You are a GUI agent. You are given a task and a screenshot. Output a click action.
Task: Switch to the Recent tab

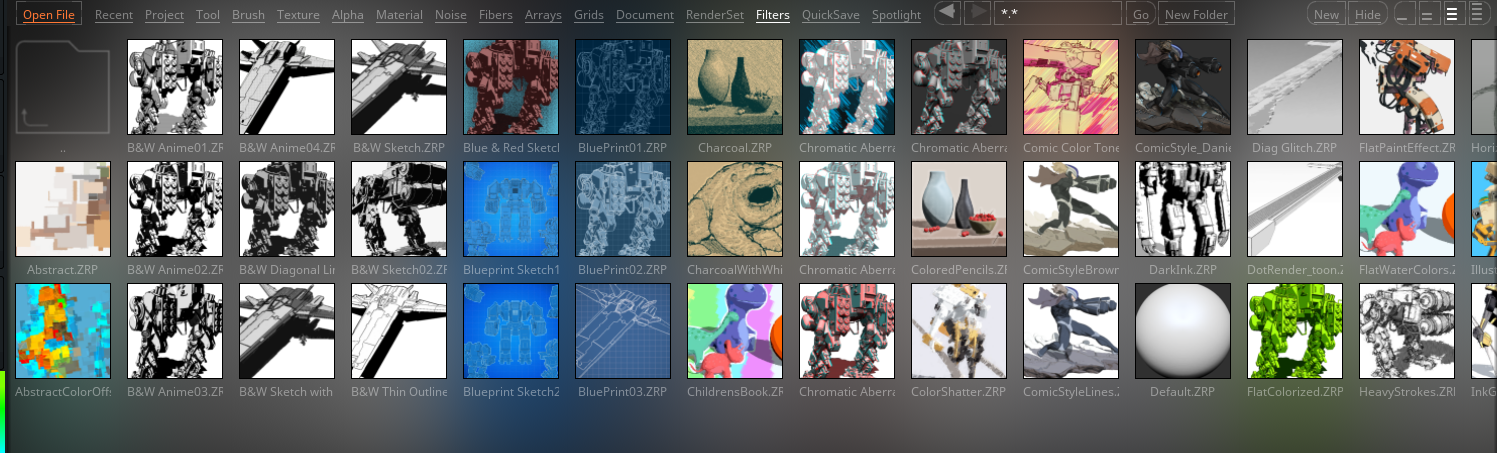[x=114, y=15]
